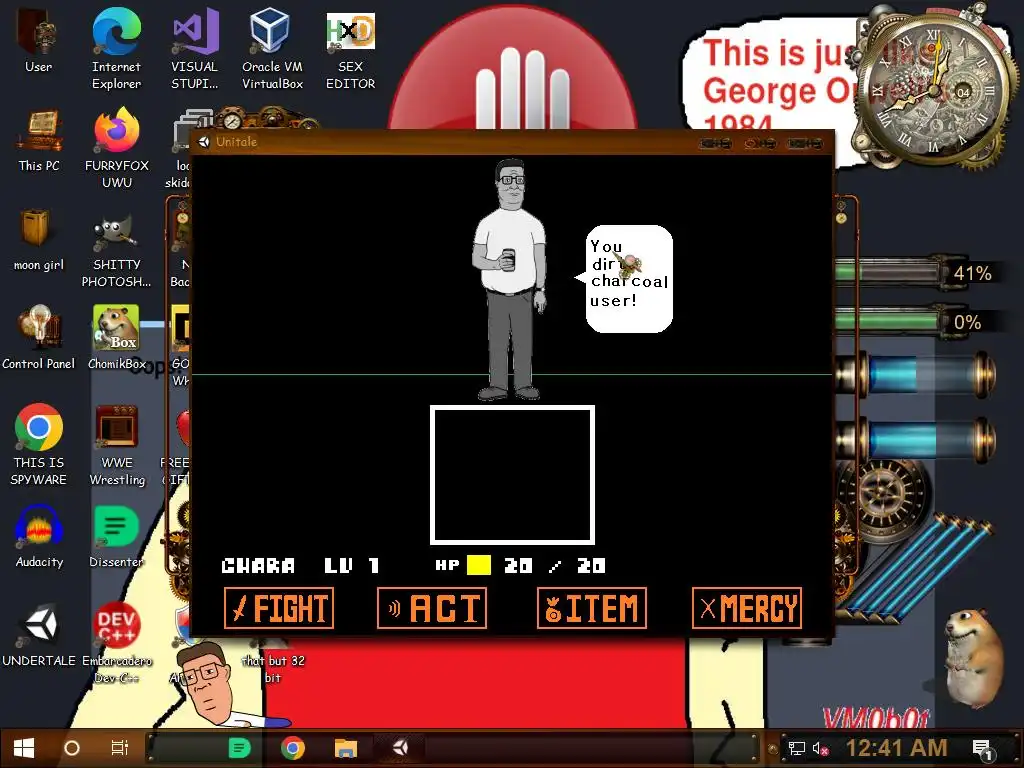Open the User folder desktop icon

[39, 40]
